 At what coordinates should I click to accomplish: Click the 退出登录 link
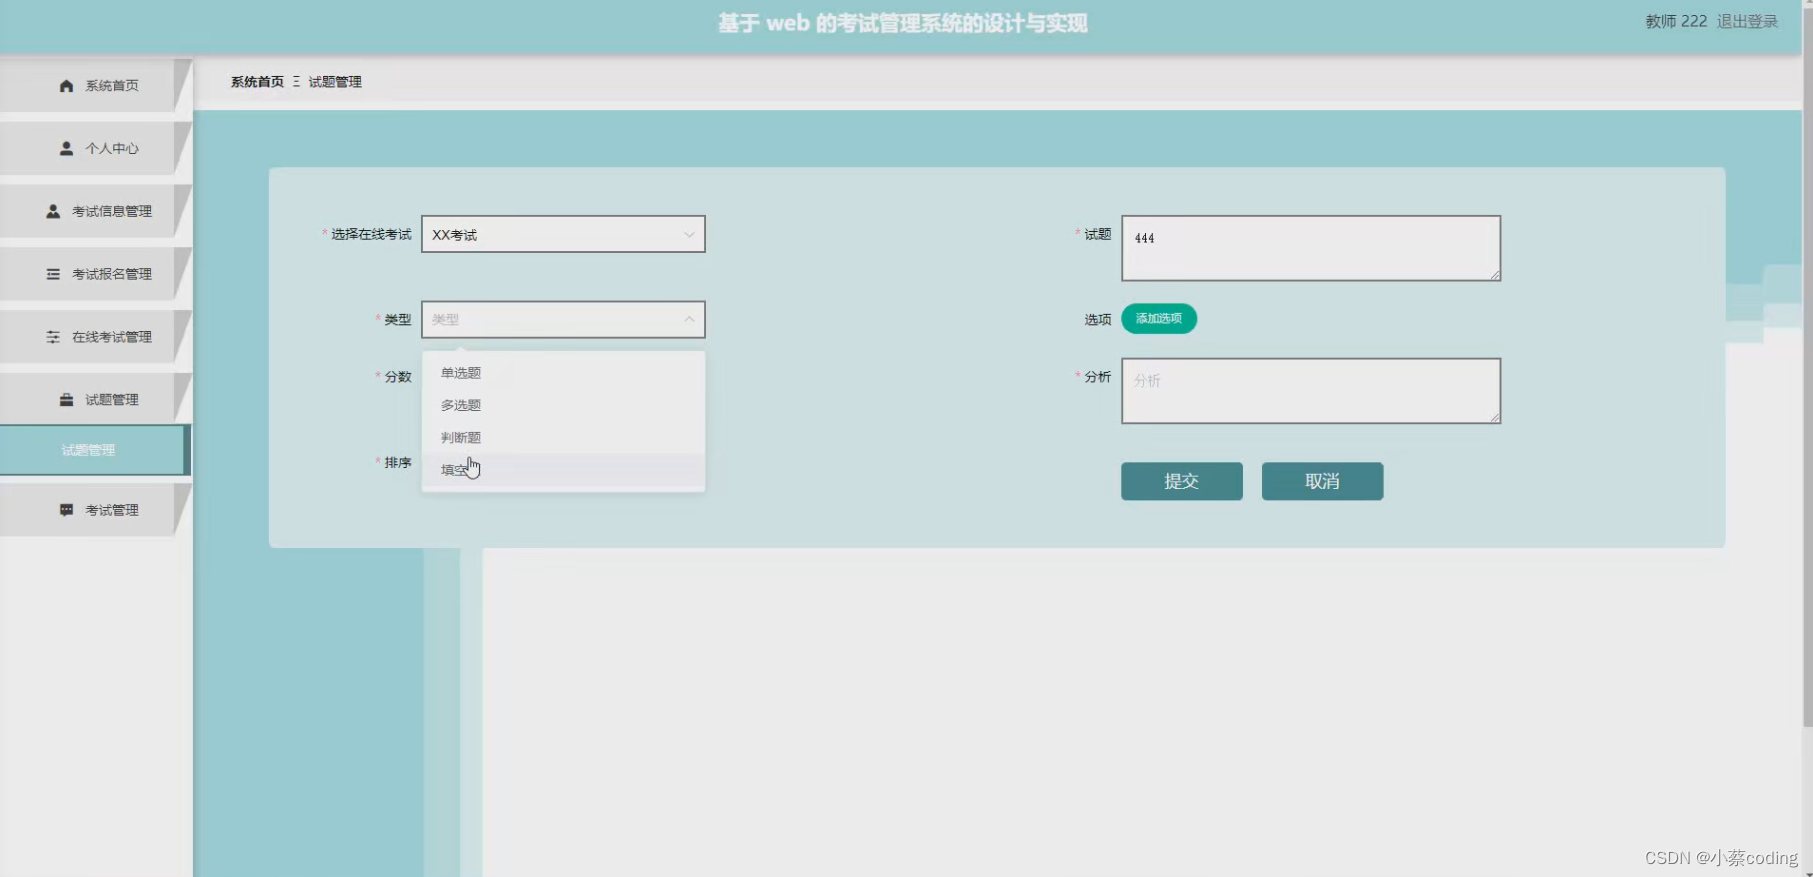[1747, 21]
